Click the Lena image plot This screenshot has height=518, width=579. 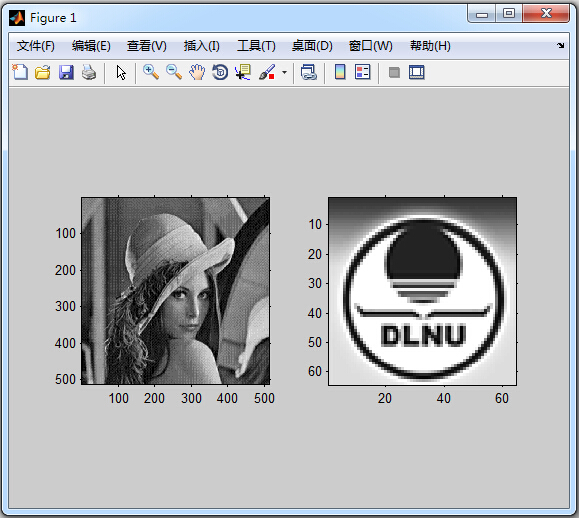pyautogui.click(x=176, y=291)
